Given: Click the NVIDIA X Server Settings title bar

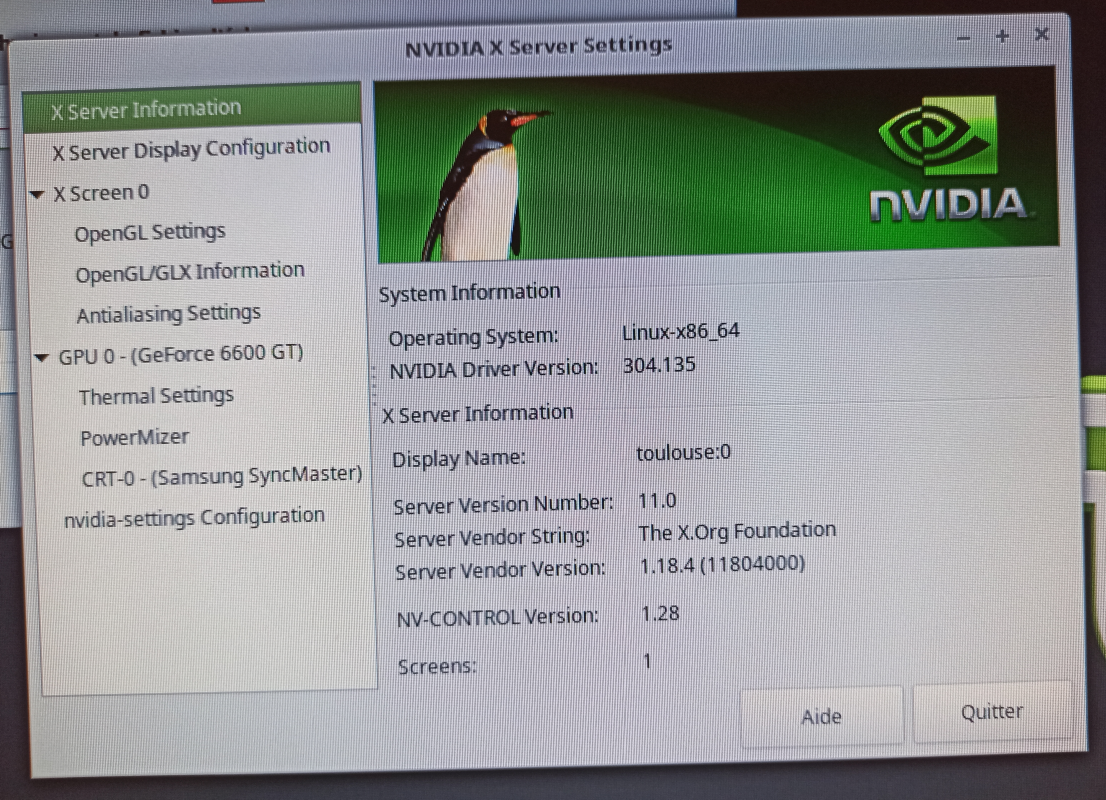Looking at the screenshot, I should coord(539,47).
